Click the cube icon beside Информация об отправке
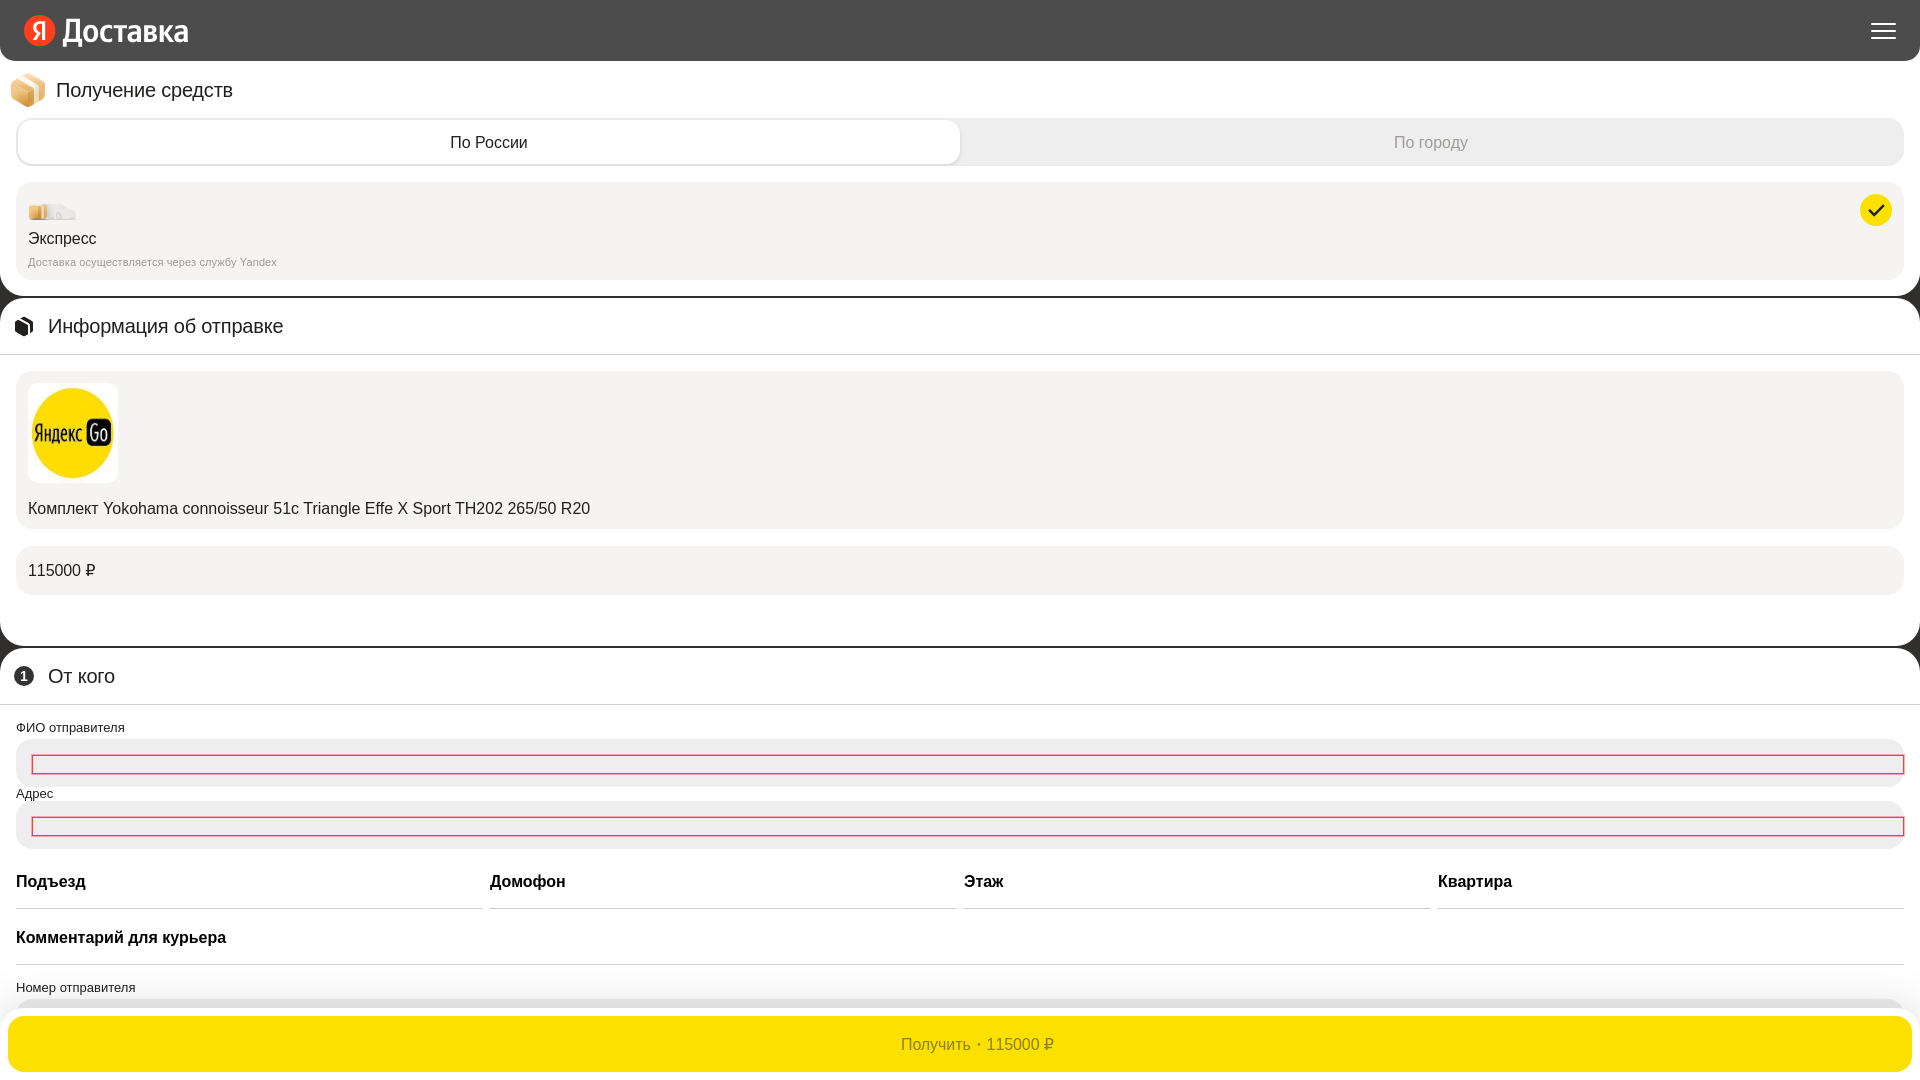Screen dimensions: 1920x1080 tap(24, 326)
